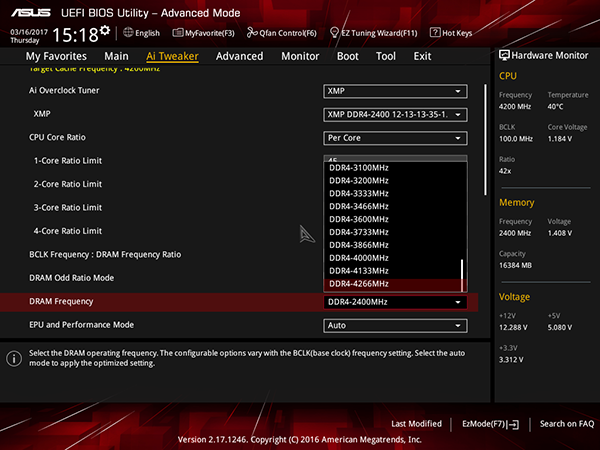Click the 1-Core Ratio Limit value field
This screenshot has width=600, height=450.
point(395,158)
